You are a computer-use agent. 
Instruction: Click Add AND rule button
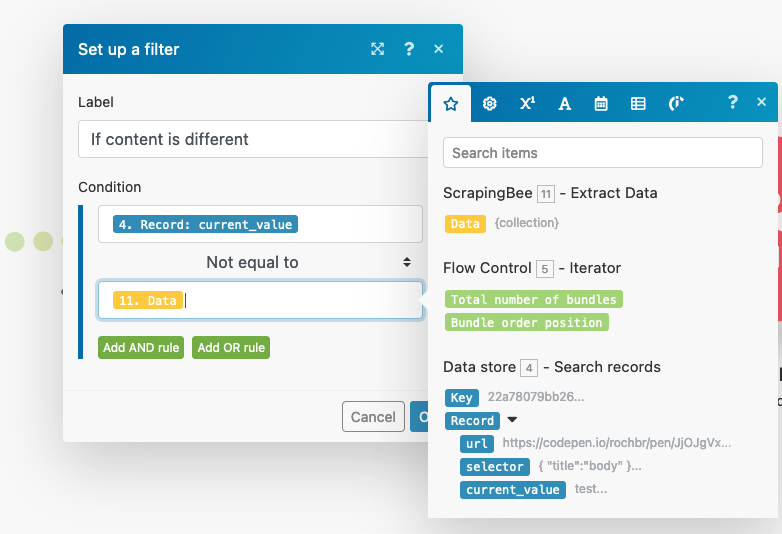[141, 348]
